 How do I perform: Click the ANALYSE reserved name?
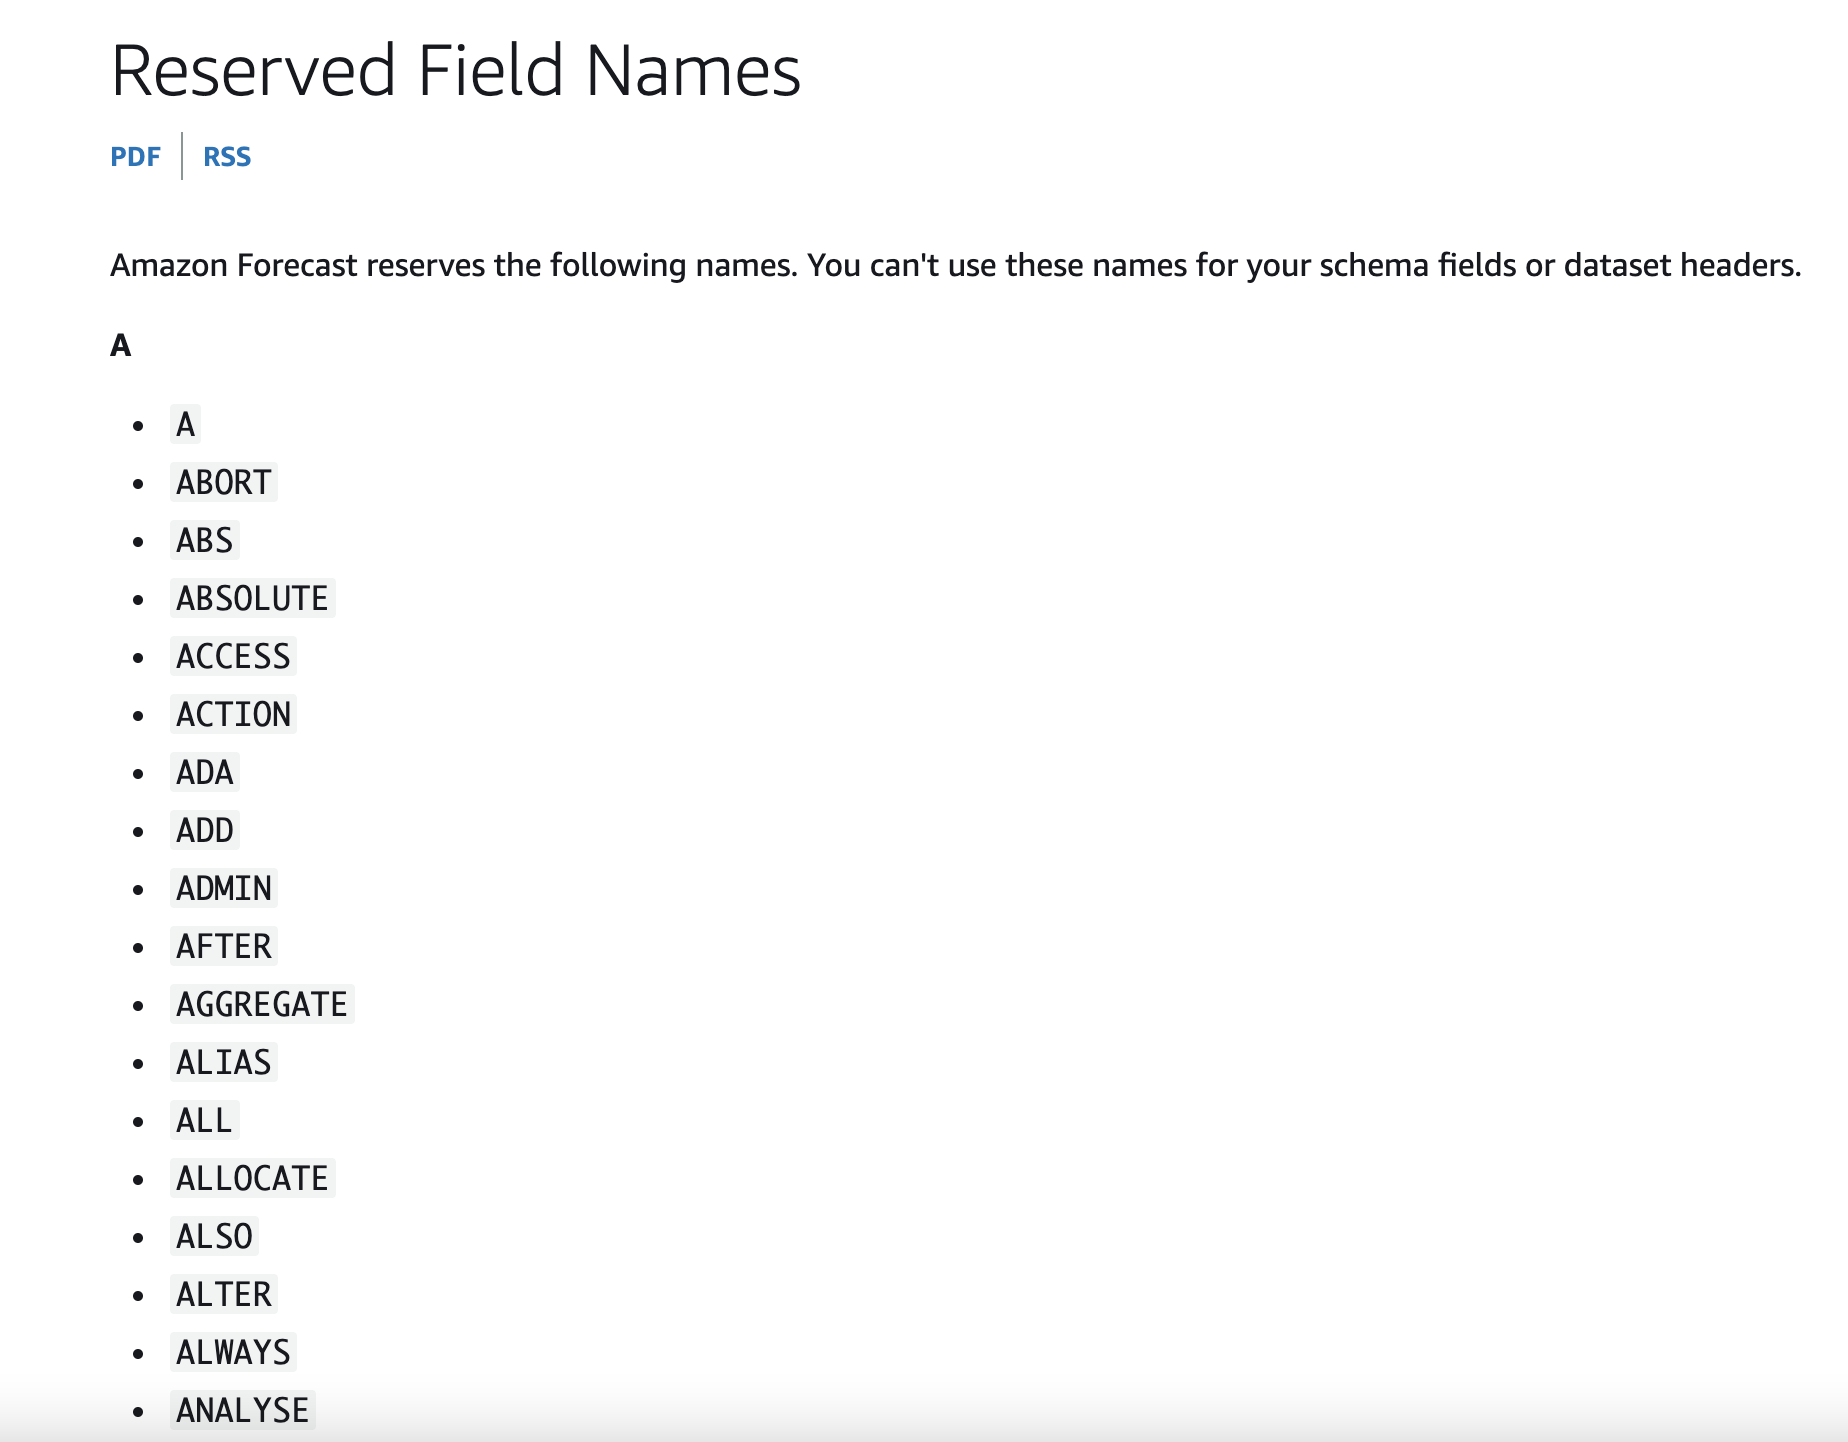[x=242, y=1411]
